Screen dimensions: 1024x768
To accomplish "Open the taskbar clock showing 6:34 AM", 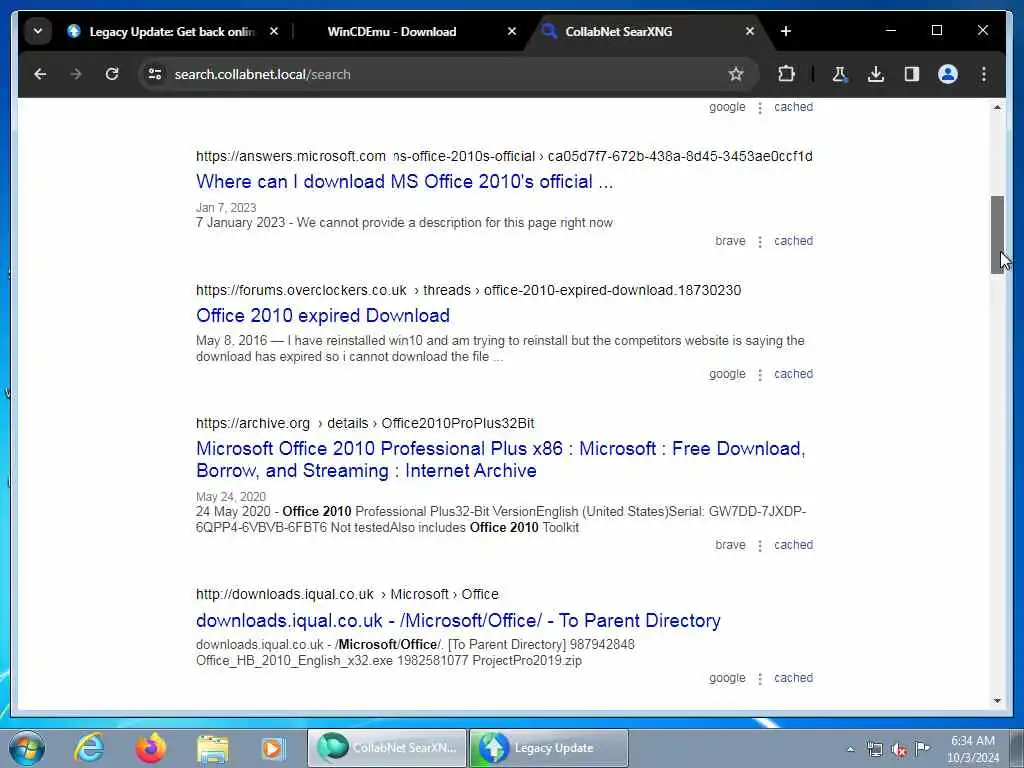I will 973,749.
